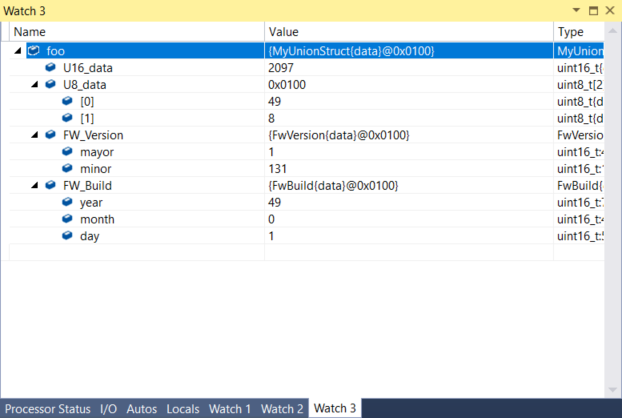Click the field icon beside mayor
This screenshot has height=418, width=622.
point(67,151)
